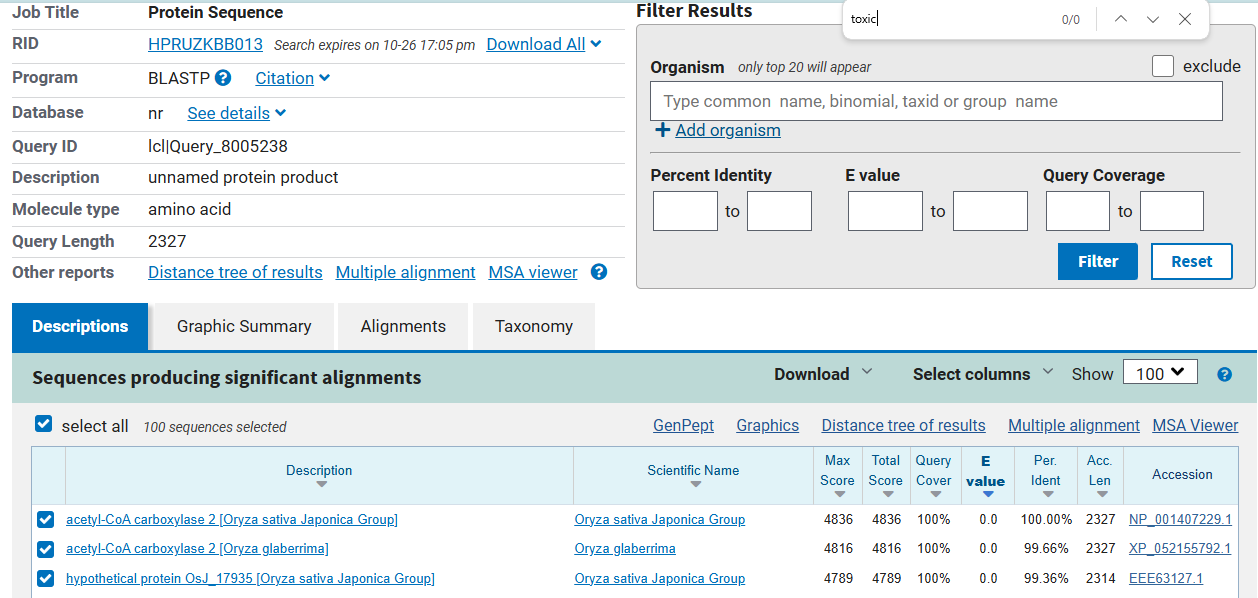Open accession link NP_001407229.1

click(x=1180, y=519)
